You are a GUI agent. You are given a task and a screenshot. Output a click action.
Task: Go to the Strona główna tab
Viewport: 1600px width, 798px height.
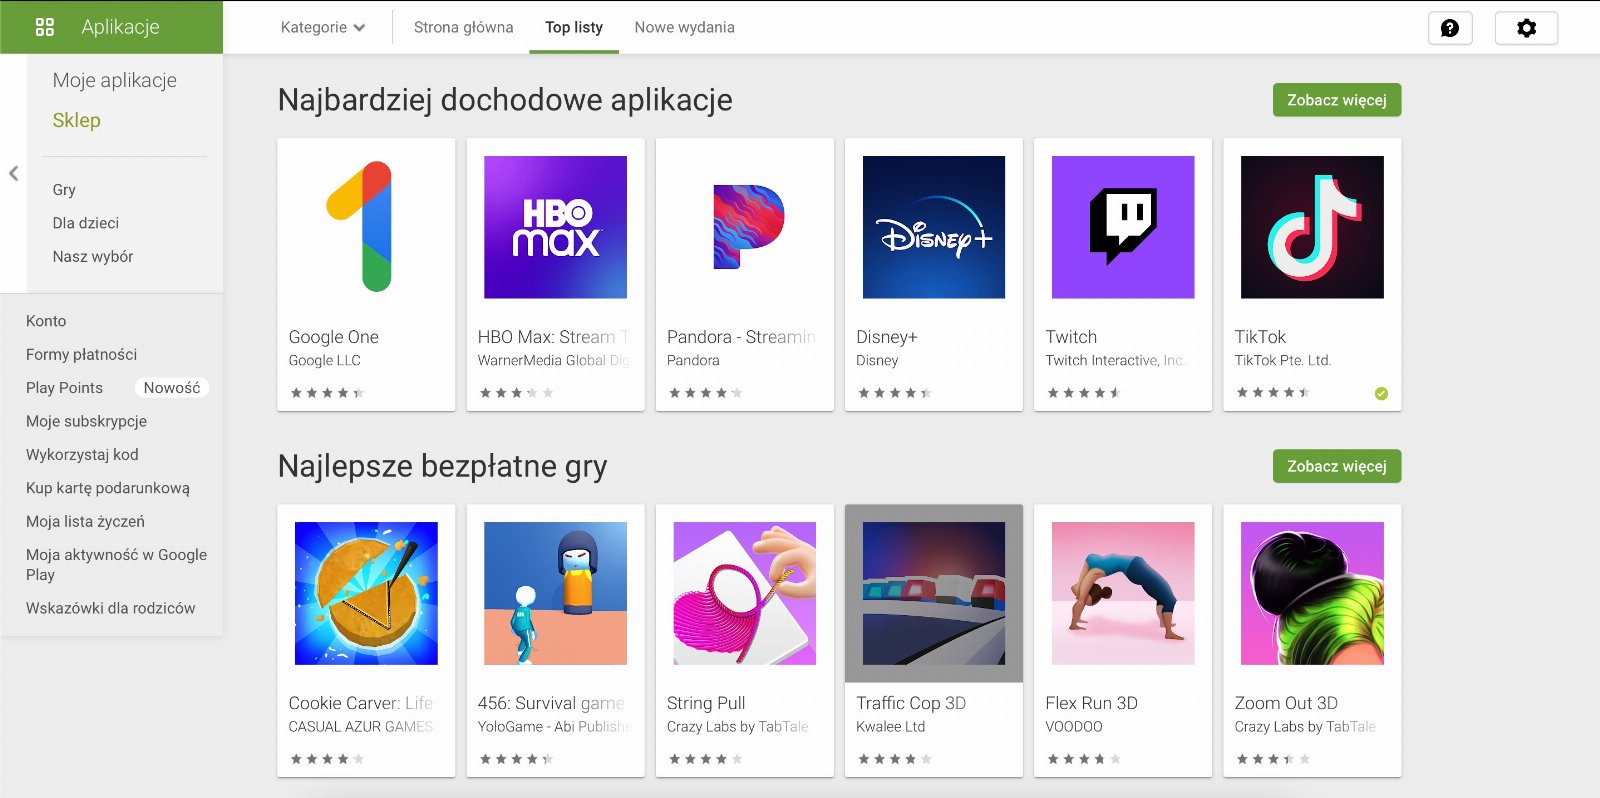(463, 27)
